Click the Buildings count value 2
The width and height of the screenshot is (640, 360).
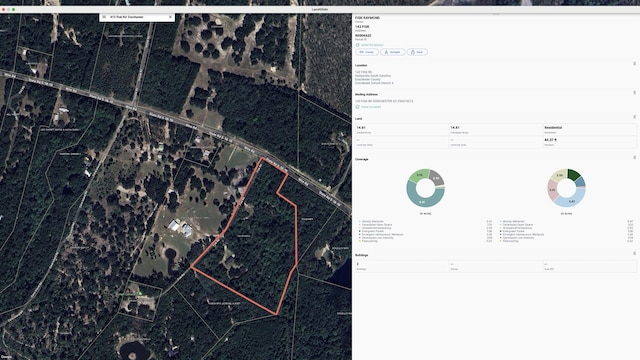[x=358, y=264]
